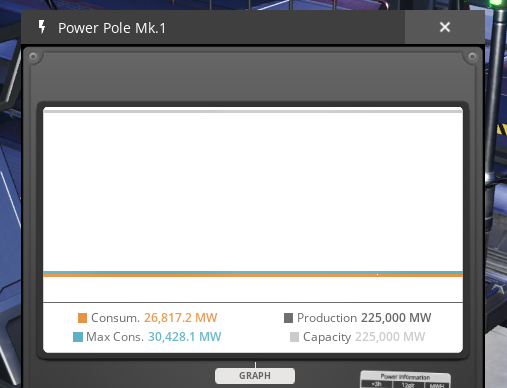Viewport: 507px width, 388px height.
Task: Select the Production value 225,000 MW
Action: pyautogui.click(x=396, y=318)
